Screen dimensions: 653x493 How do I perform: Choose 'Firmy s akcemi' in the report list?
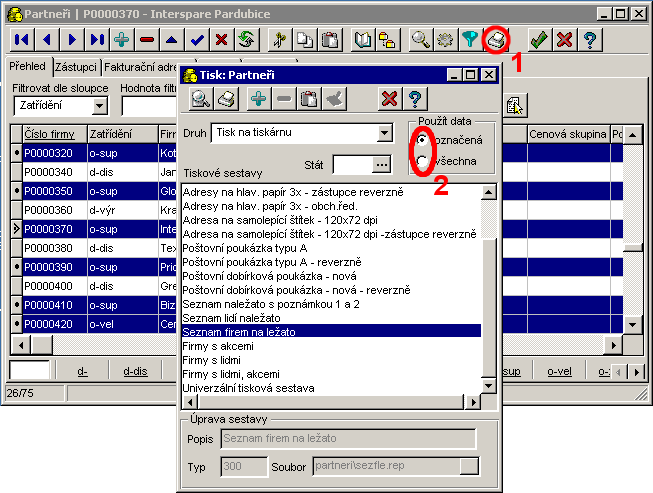coord(217,345)
